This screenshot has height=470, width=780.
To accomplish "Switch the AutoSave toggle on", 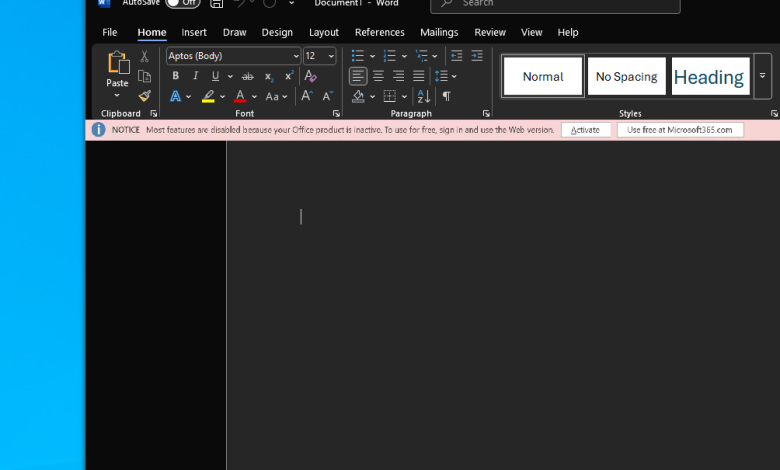I will 182,3.
